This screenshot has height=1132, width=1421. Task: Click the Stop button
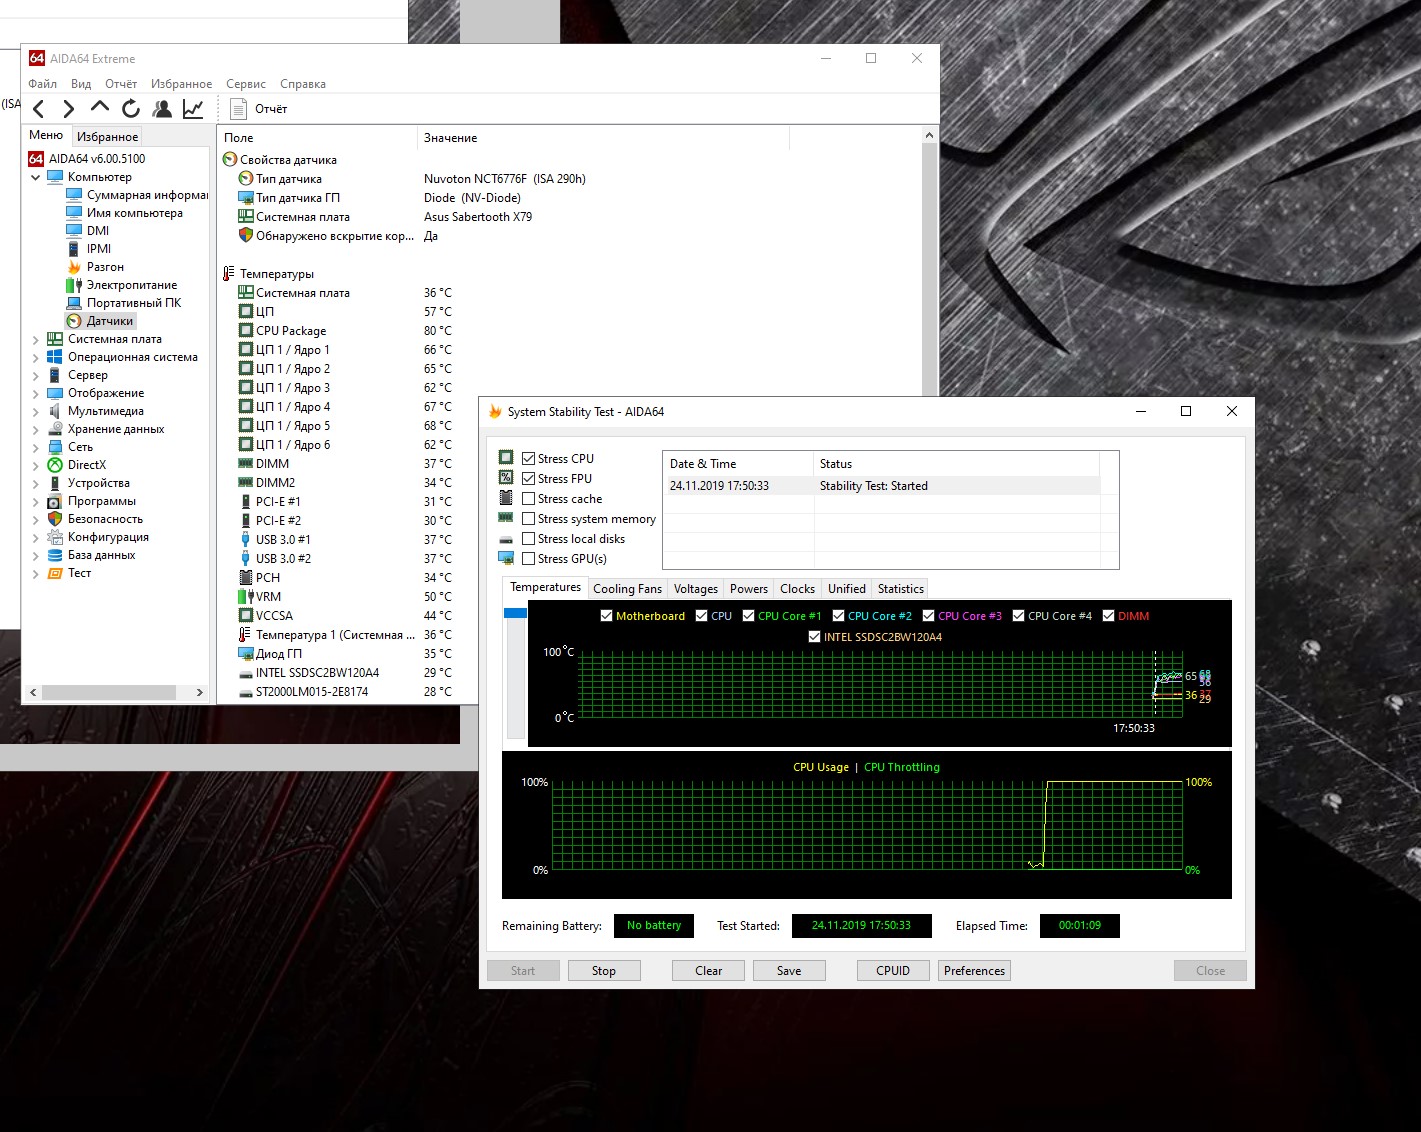click(603, 971)
